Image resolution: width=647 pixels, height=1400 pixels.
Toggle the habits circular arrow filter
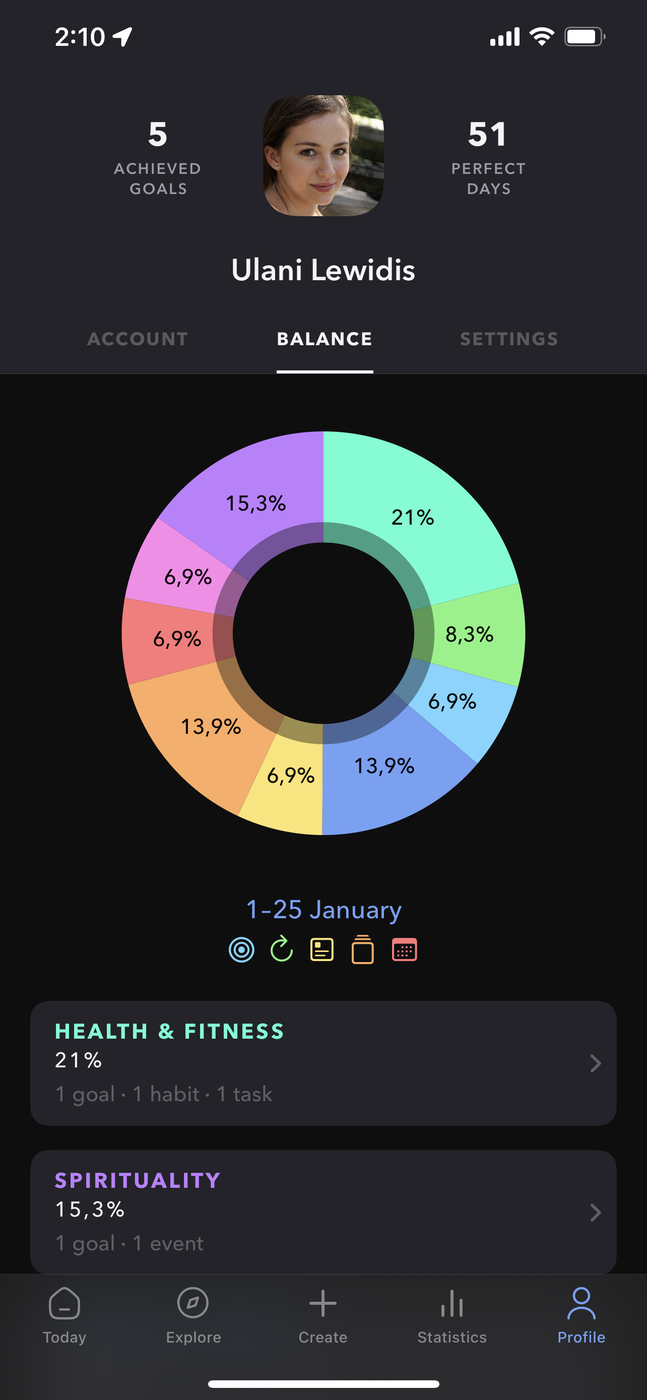click(x=282, y=950)
